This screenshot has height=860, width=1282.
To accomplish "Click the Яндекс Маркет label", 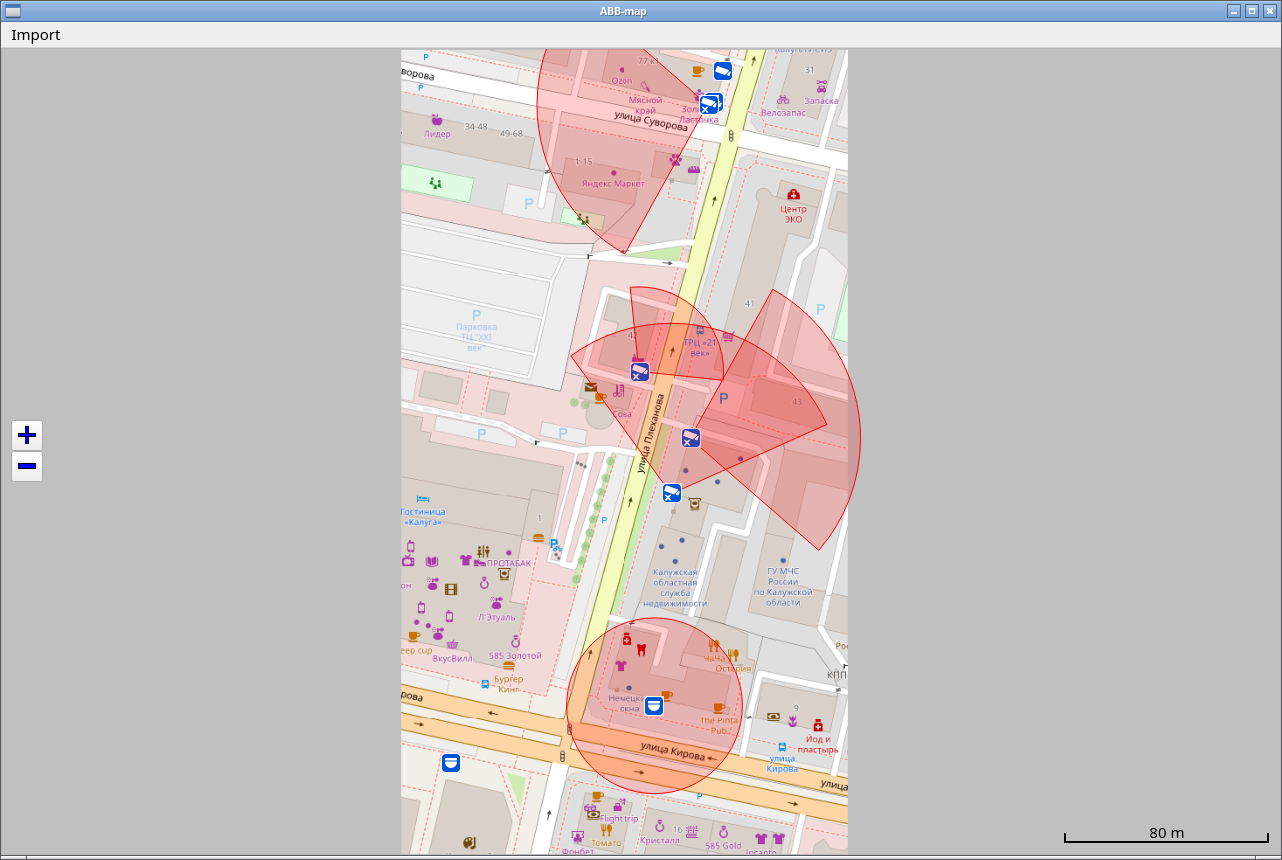I will [613, 184].
